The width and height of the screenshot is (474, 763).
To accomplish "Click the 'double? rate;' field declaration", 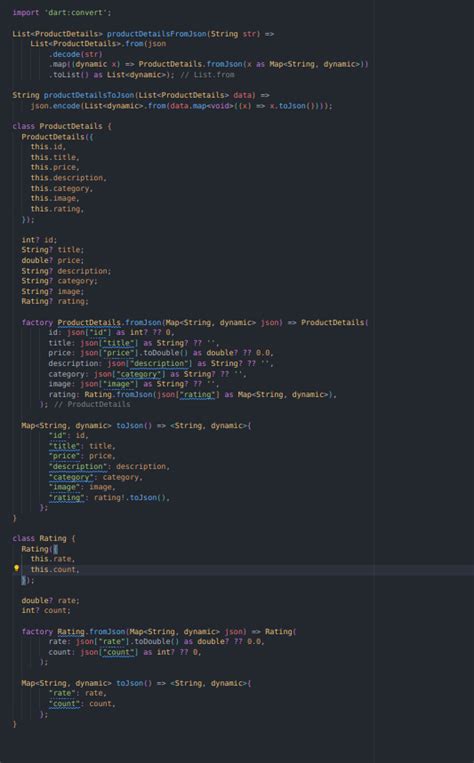I will tap(50, 601).
